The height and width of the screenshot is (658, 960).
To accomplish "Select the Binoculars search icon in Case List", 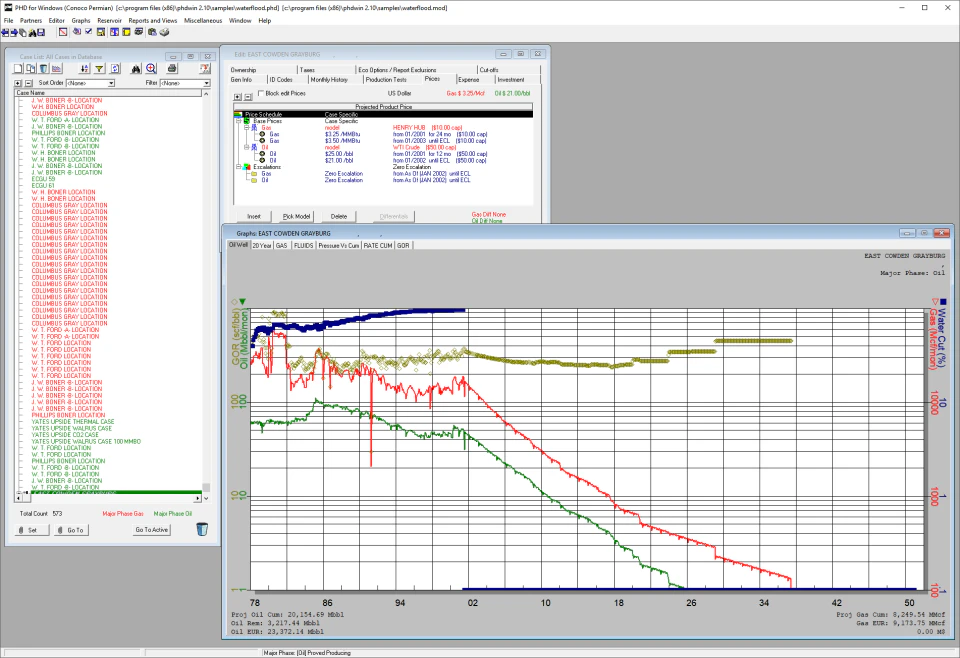I will click(x=136, y=68).
